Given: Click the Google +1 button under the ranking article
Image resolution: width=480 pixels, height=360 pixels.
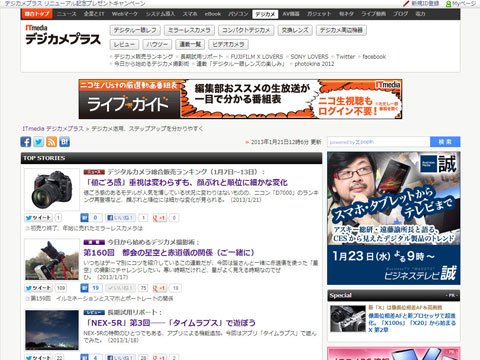Looking at the screenshot, I should (x=159, y=218).
